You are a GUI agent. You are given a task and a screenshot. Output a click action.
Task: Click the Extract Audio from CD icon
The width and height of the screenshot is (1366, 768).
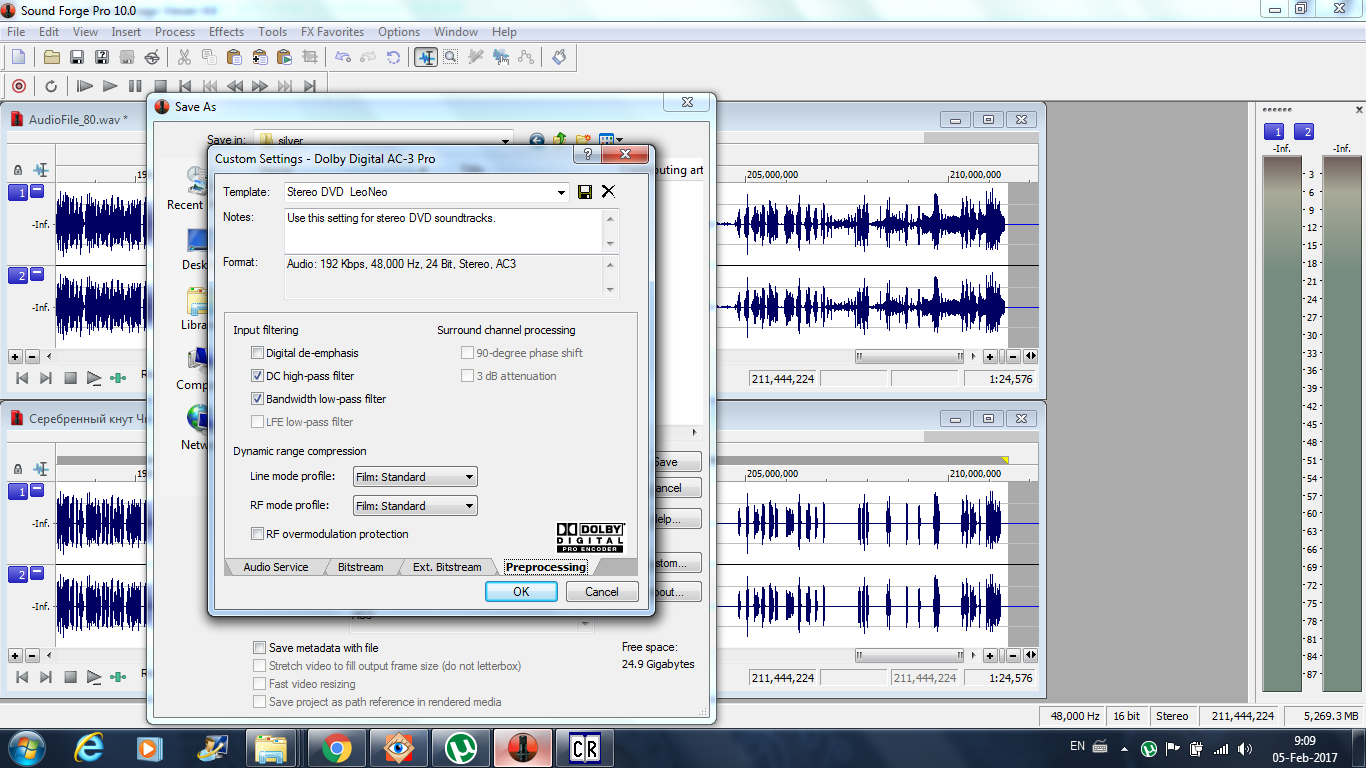(151, 57)
